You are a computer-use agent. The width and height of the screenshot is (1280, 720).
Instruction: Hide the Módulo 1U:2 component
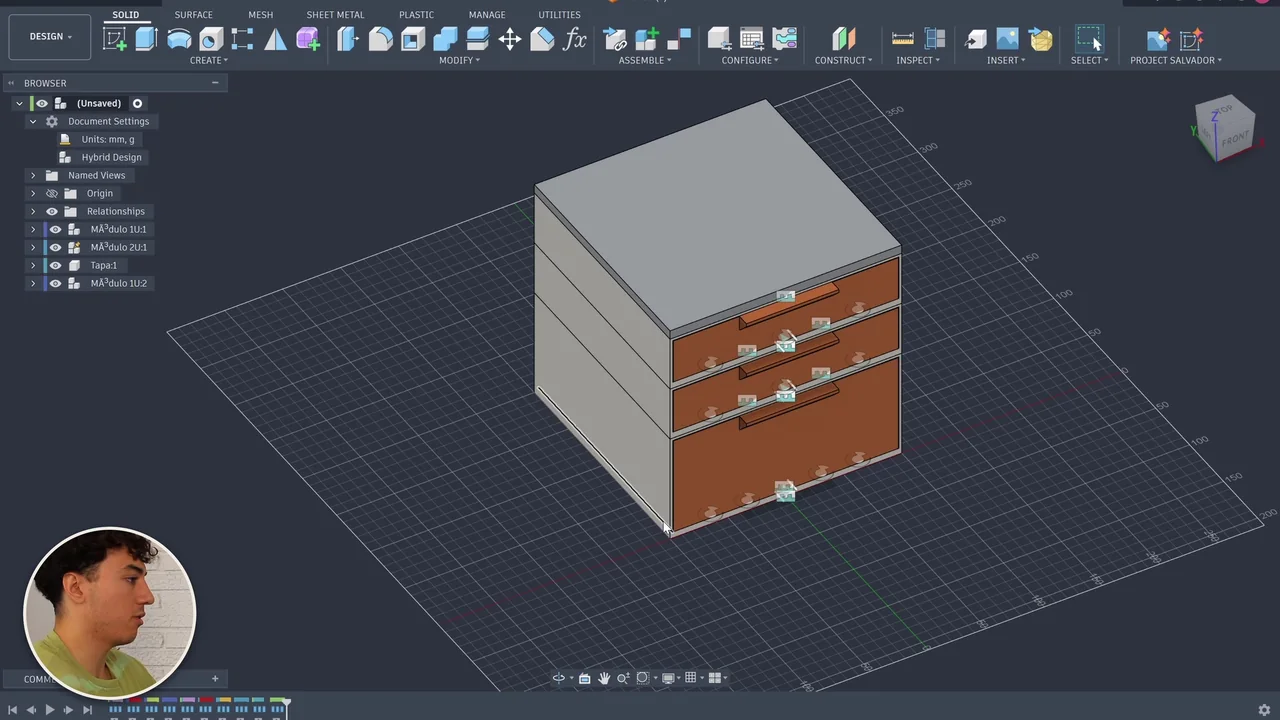(x=55, y=283)
